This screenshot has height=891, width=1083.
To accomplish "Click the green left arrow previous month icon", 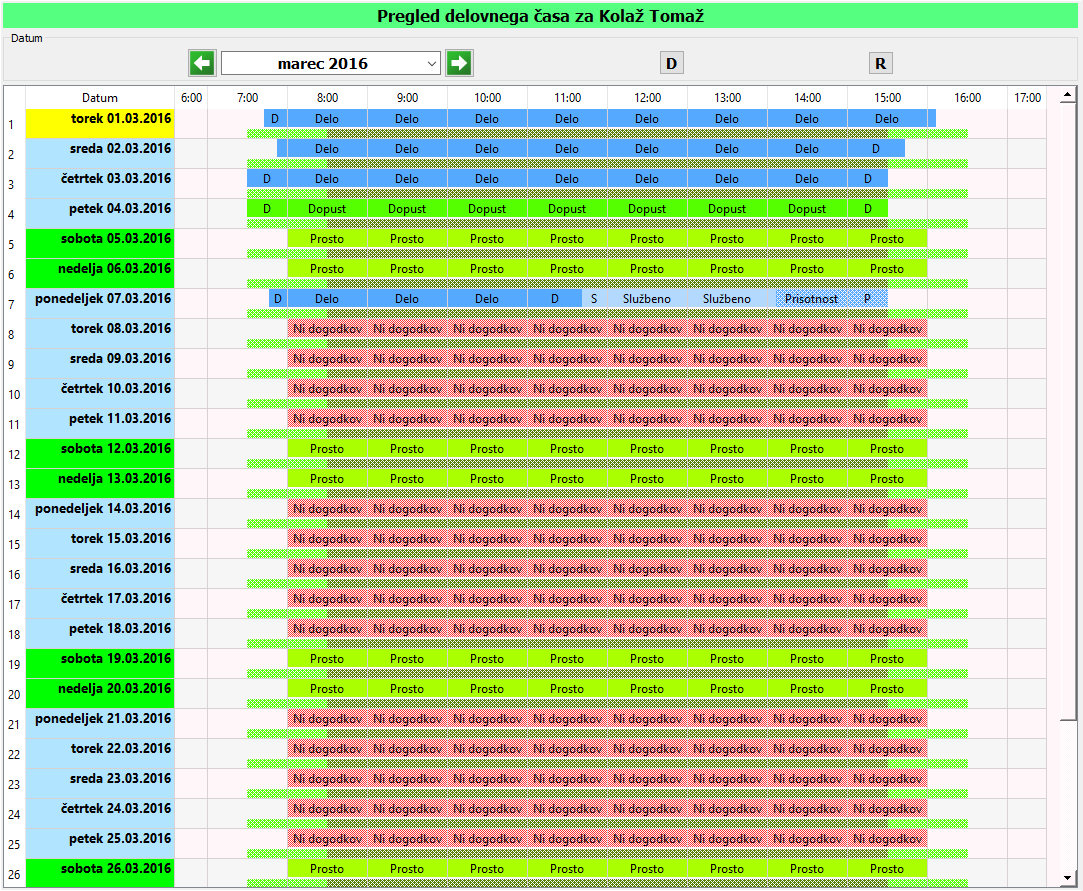I will 202,63.
